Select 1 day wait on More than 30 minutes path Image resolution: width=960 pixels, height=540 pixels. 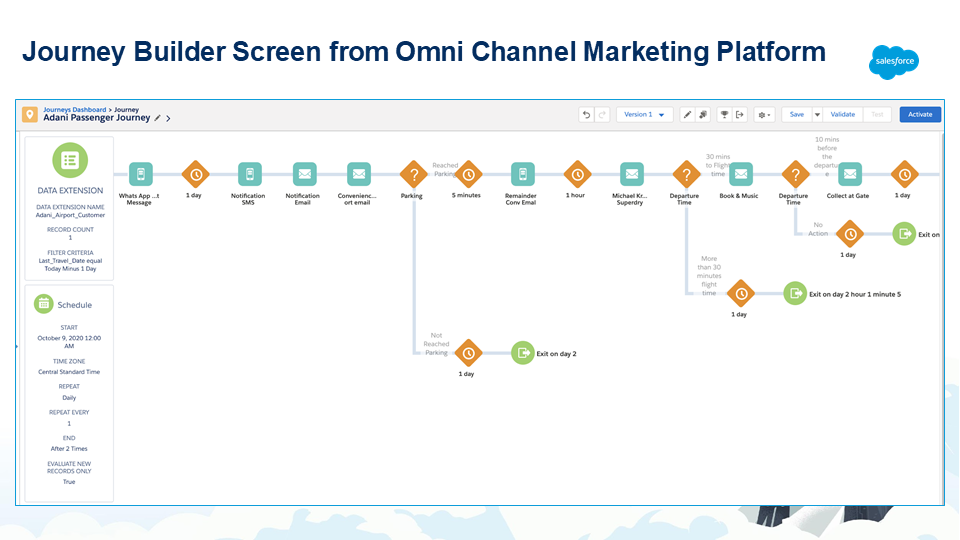[x=741, y=293]
